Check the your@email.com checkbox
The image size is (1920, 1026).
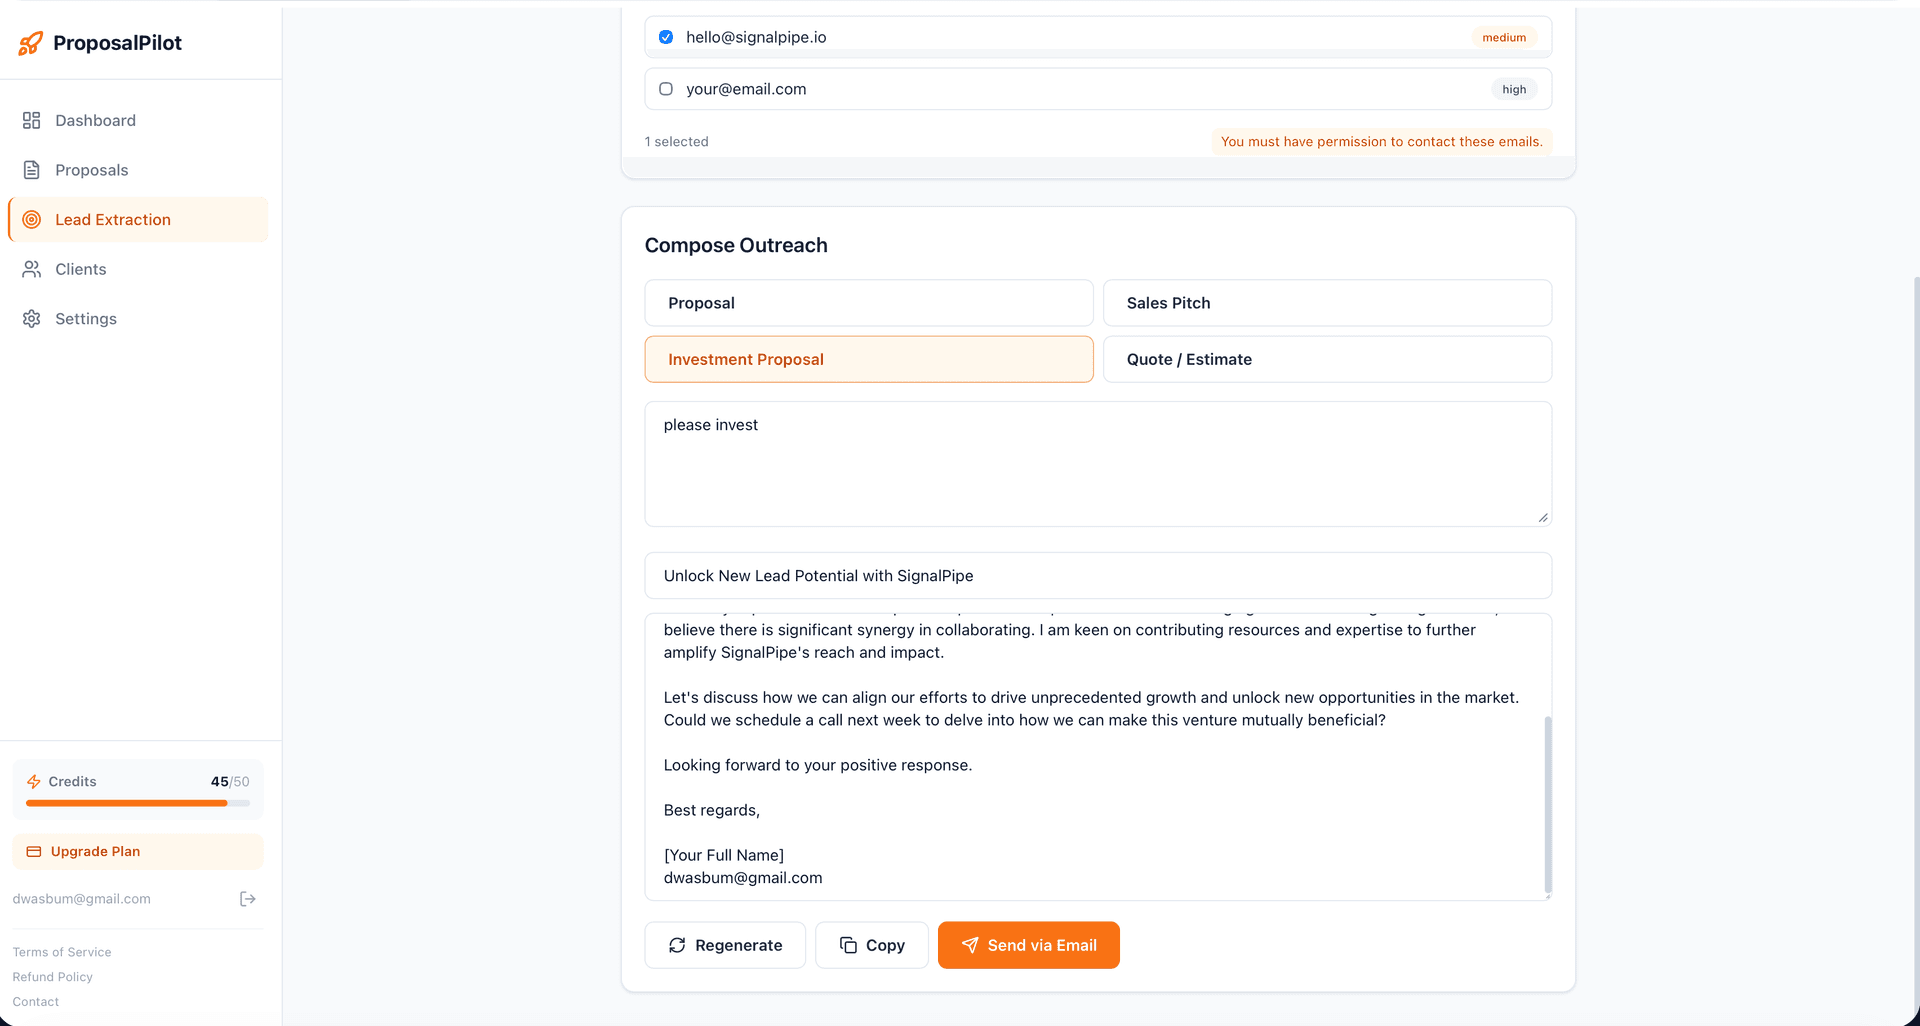(666, 89)
